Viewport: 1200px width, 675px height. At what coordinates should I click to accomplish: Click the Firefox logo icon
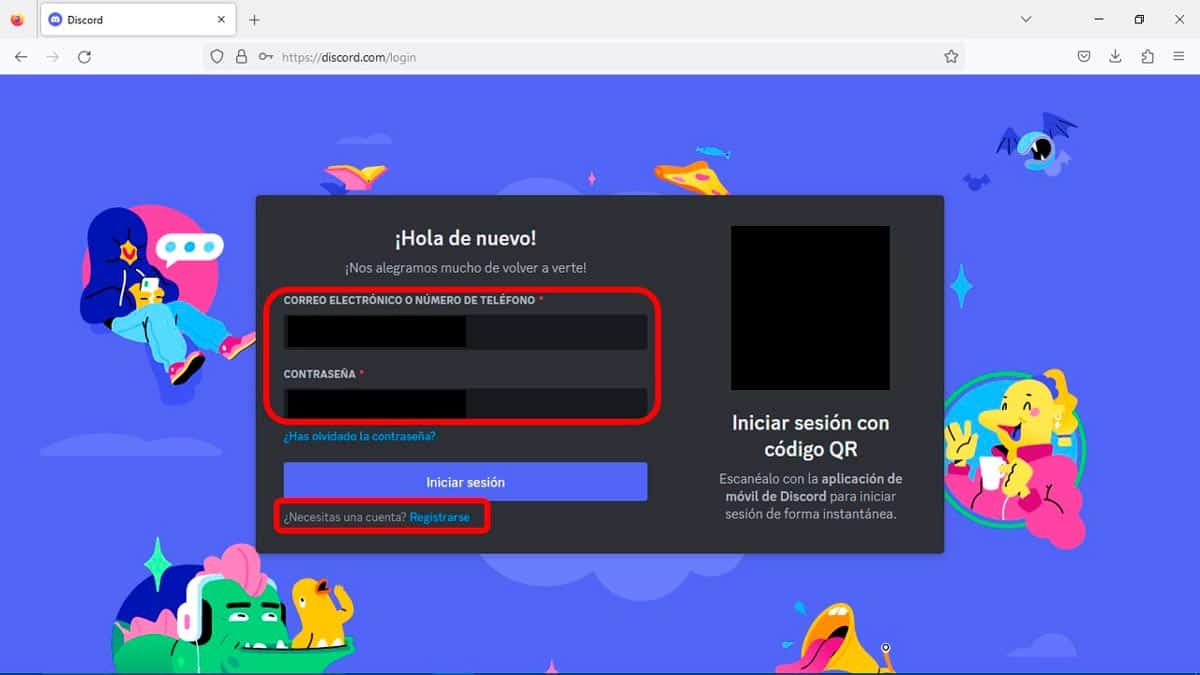[17, 20]
